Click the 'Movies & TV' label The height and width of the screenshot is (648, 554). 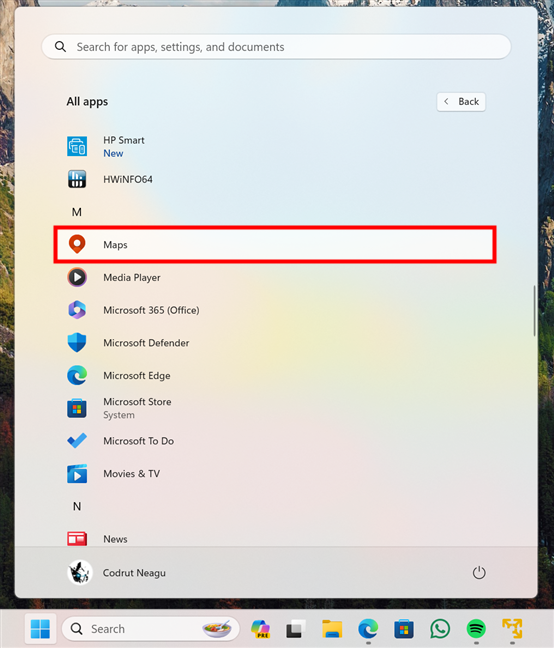click(x=131, y=474)
